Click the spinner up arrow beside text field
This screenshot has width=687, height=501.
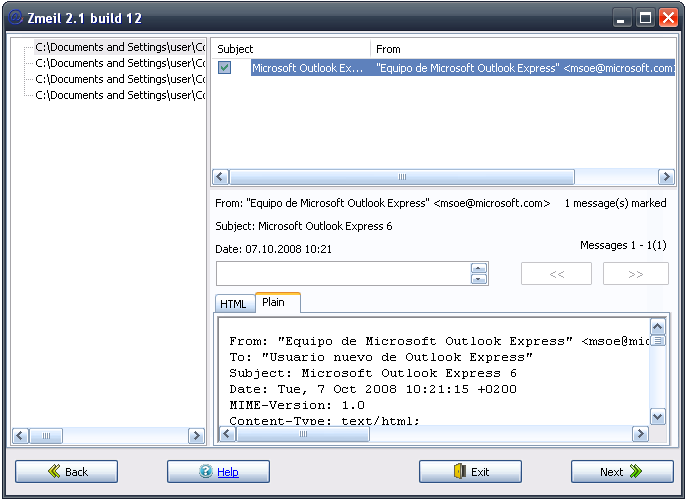point(479,268)
